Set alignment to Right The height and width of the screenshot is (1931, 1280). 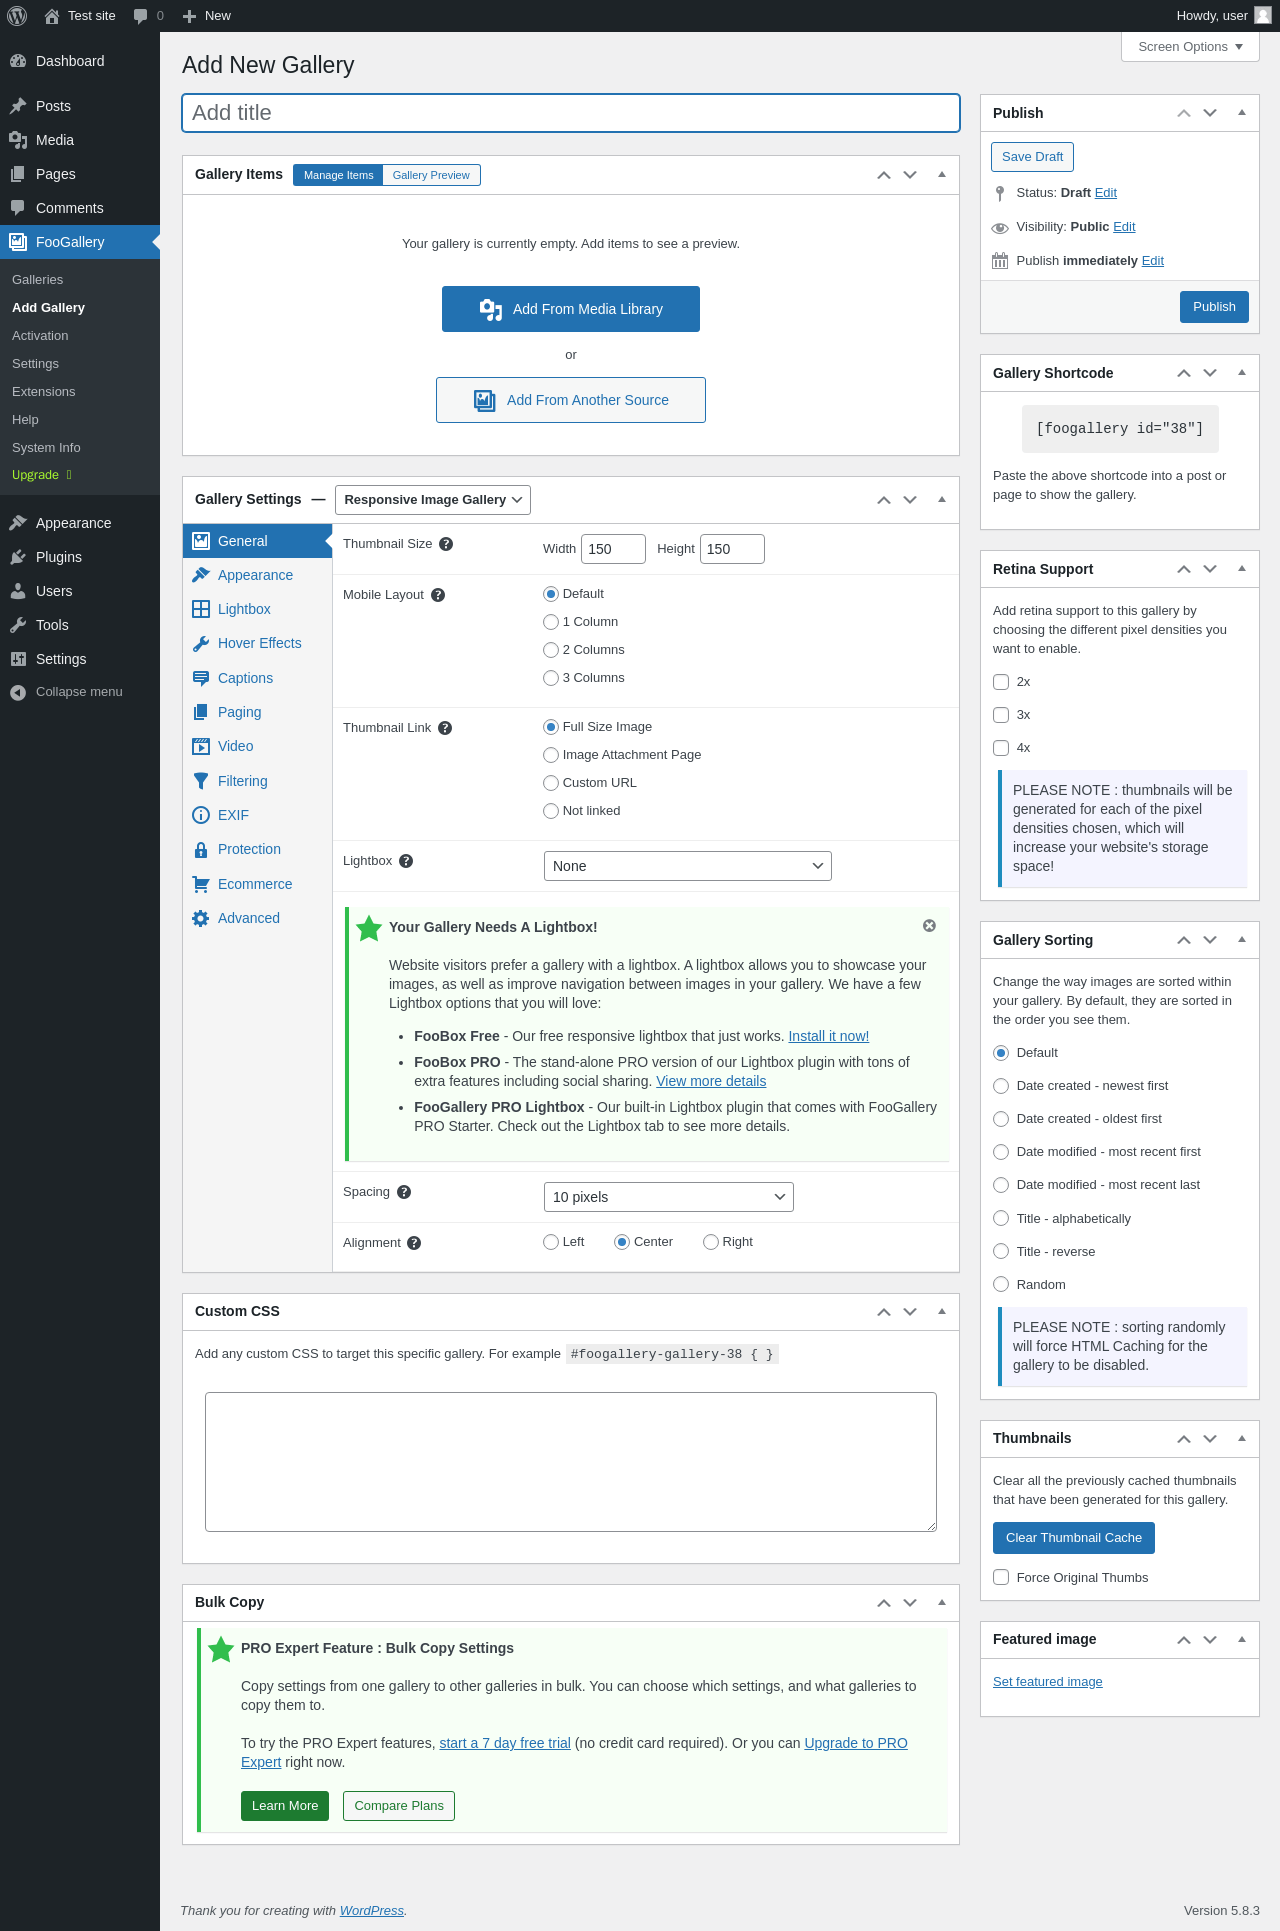click(x=711, y=1242)
